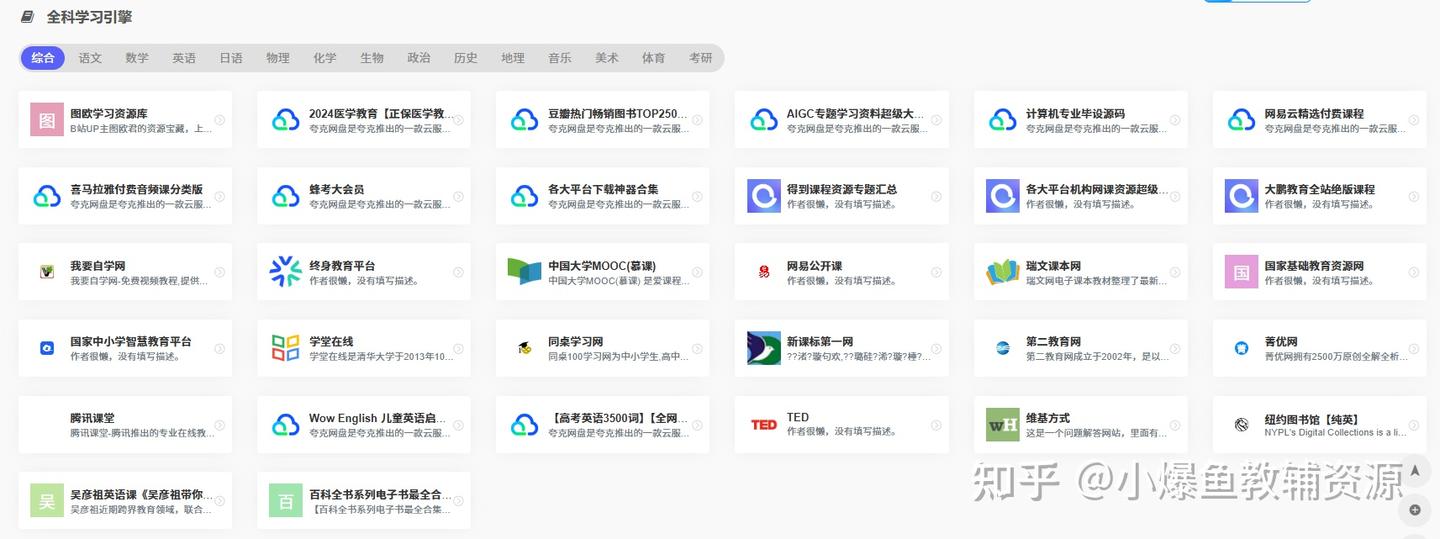Click the cloud icon of 蜂考大会员
This screenshot has width=1440, height=539.
(286, 196)
